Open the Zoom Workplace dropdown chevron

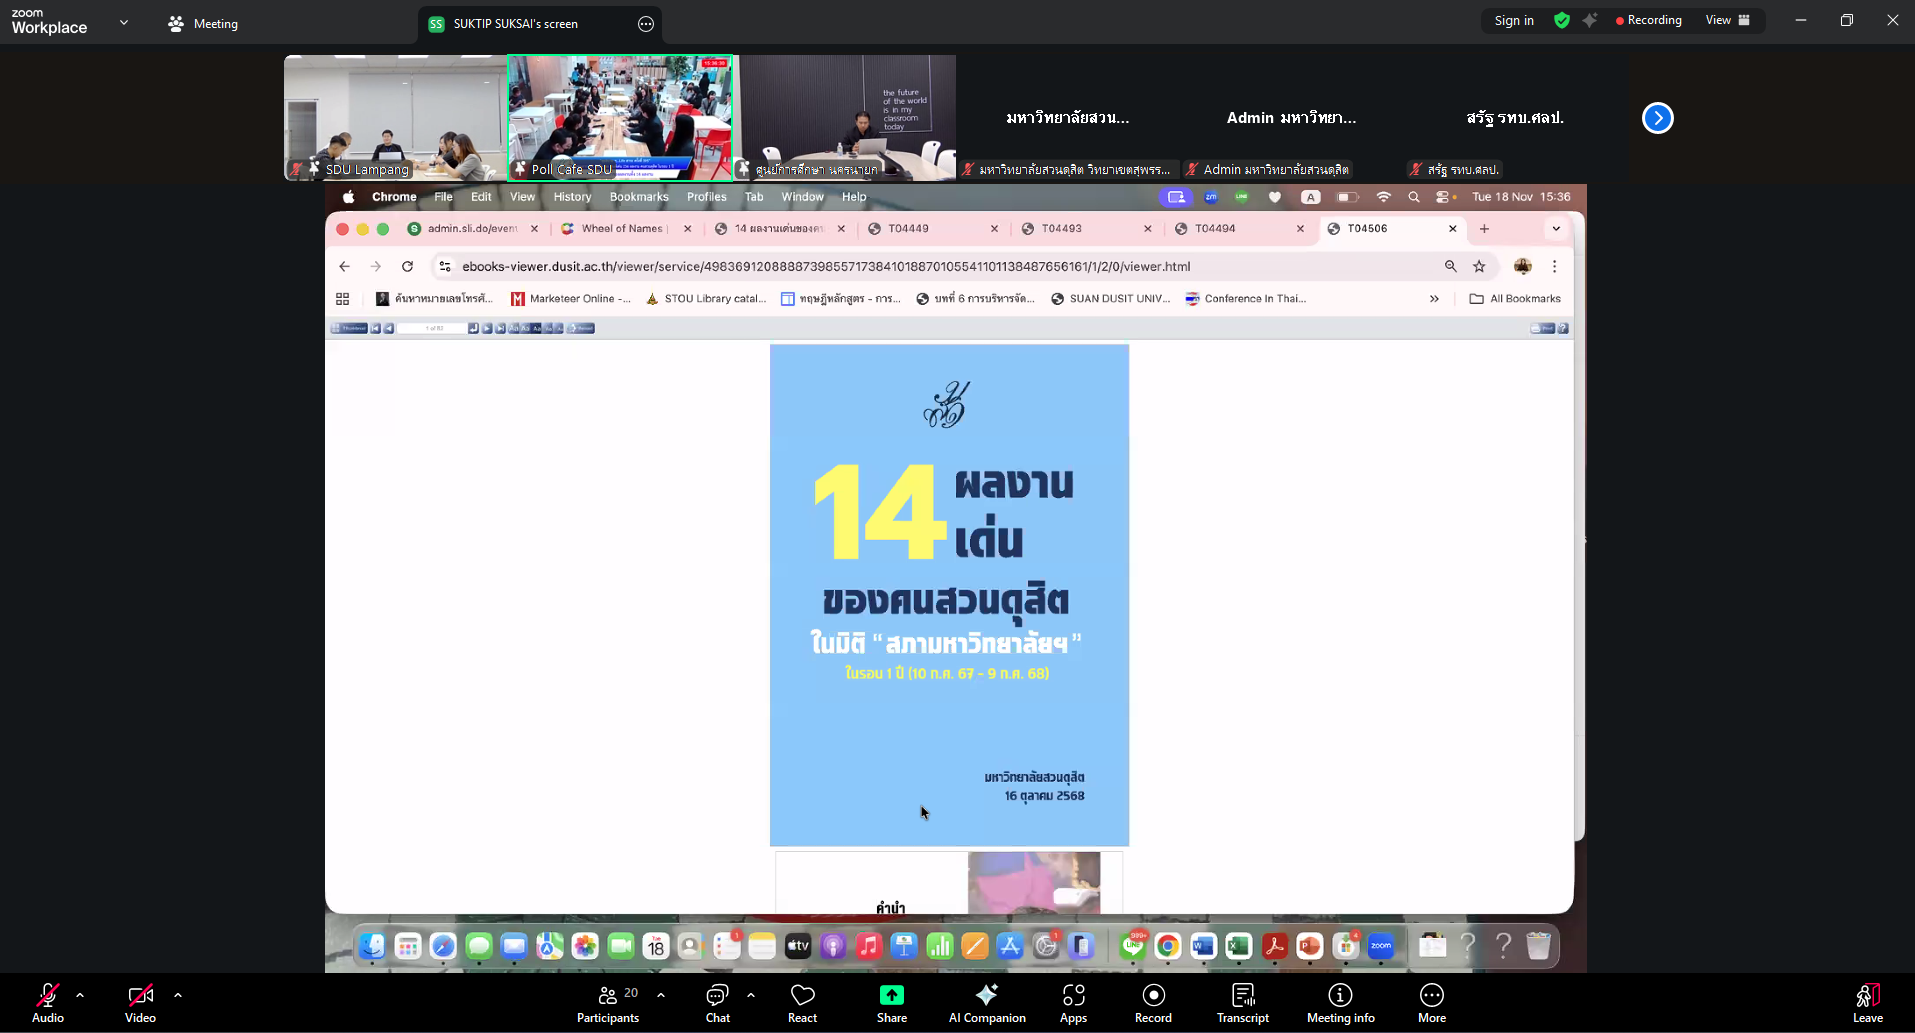124,22
